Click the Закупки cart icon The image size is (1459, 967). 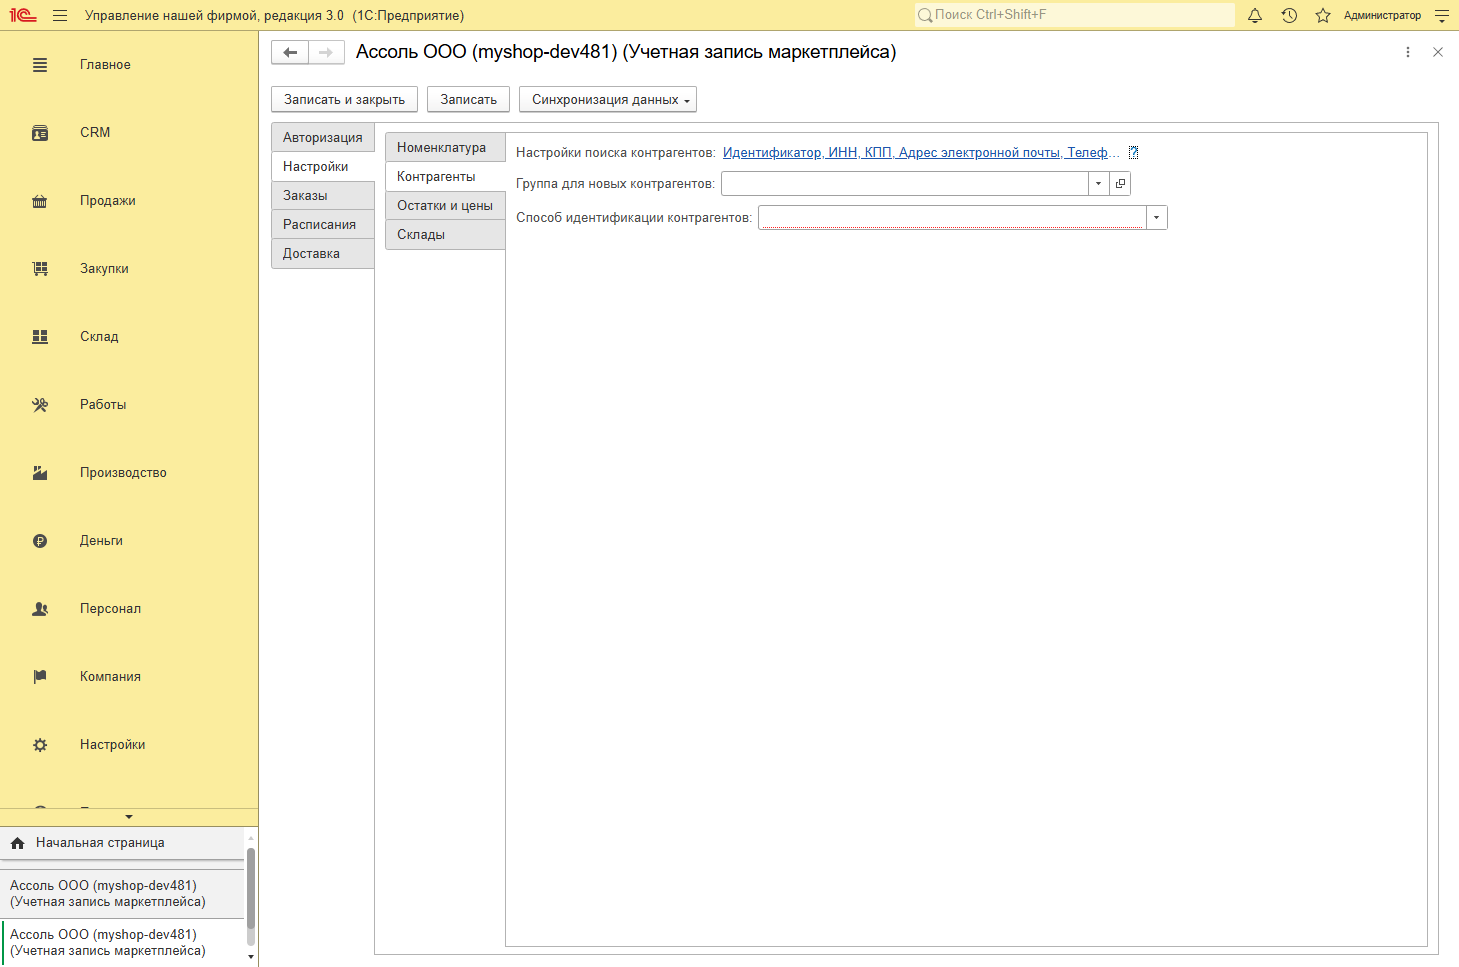[40, 269]
